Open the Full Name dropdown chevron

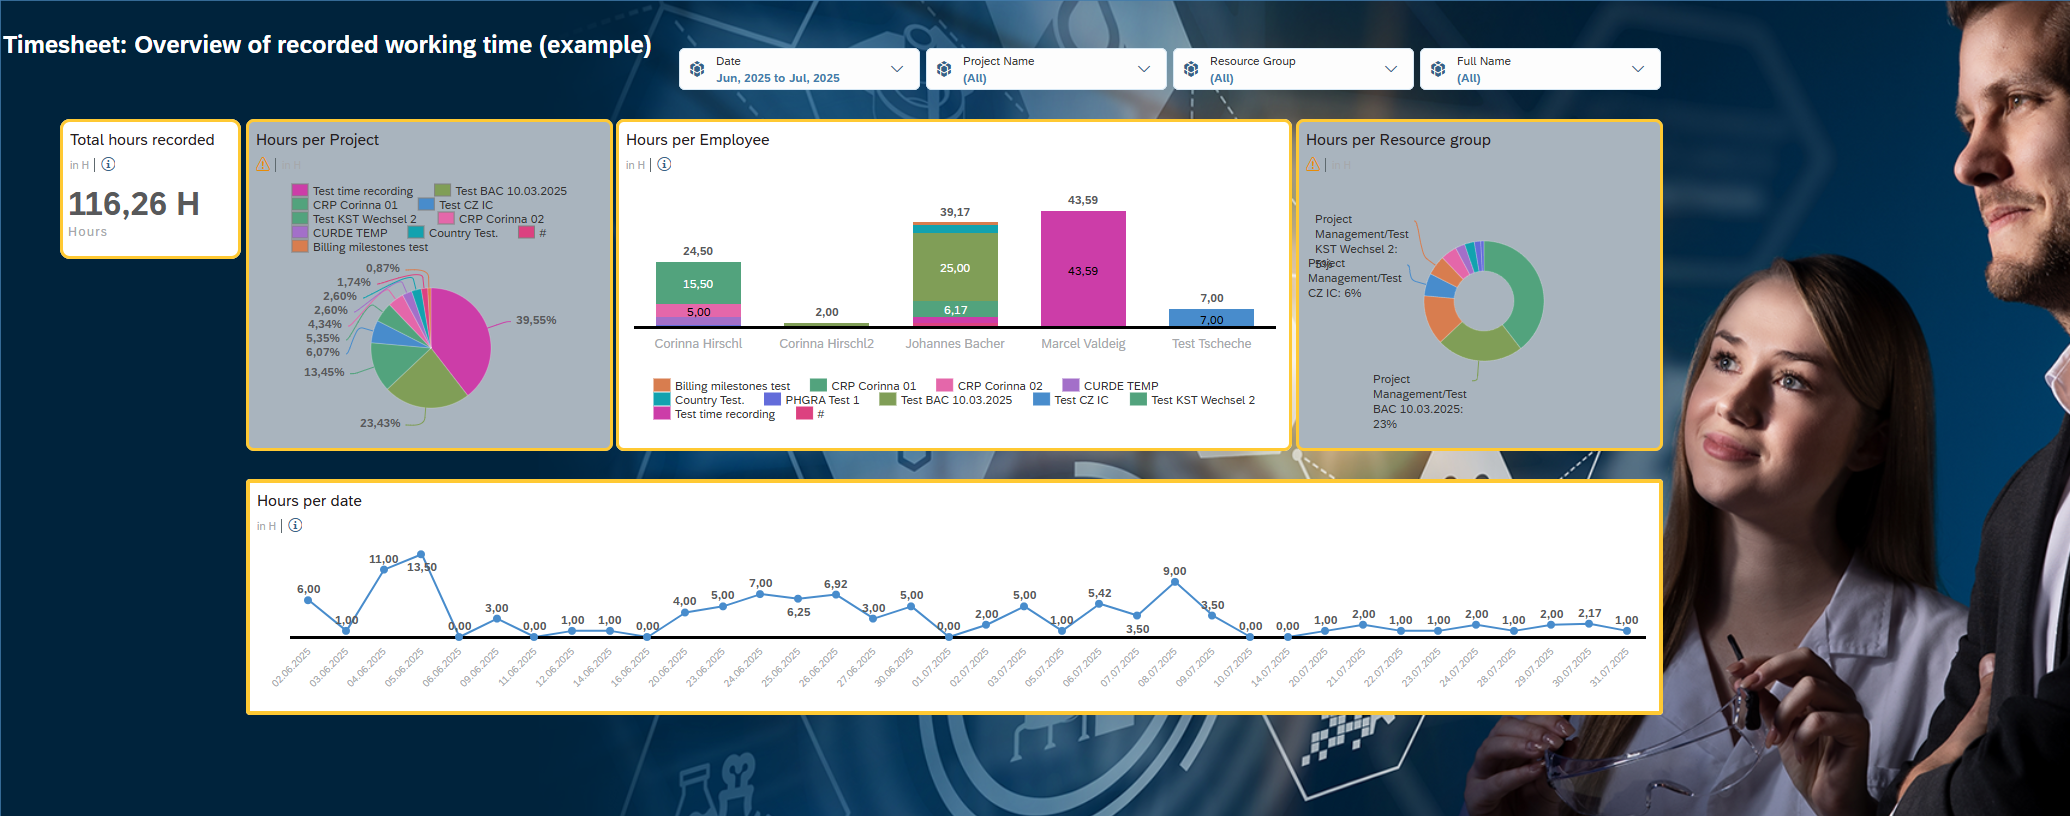1638,69
